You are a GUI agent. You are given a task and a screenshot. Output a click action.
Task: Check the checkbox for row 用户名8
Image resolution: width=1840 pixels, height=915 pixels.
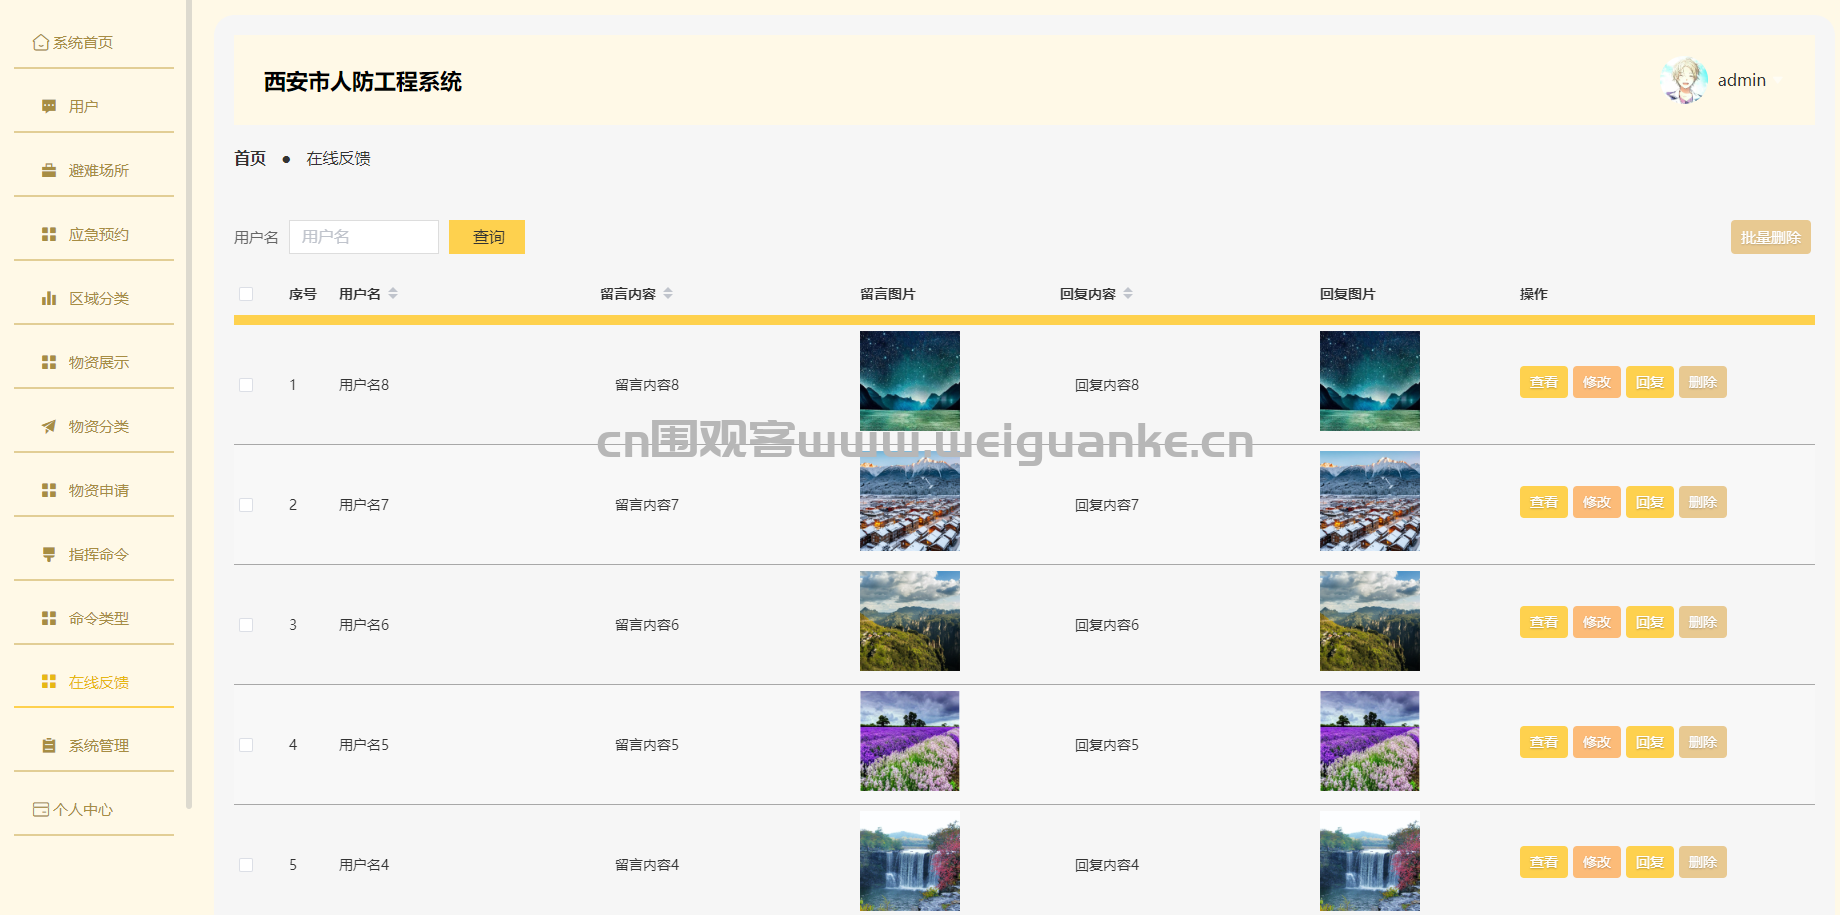click(x=246, y=385)
